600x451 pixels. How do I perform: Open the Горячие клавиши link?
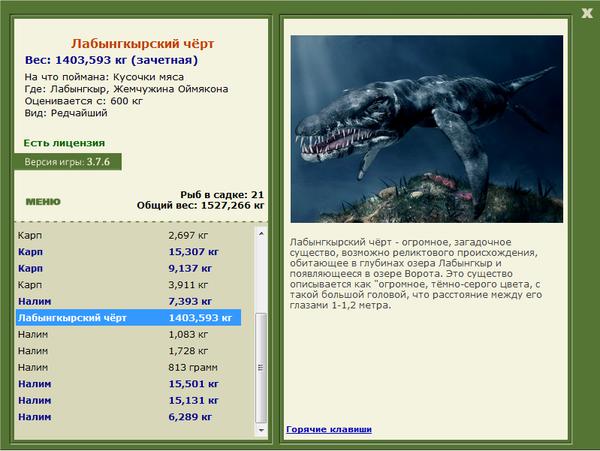329,429
